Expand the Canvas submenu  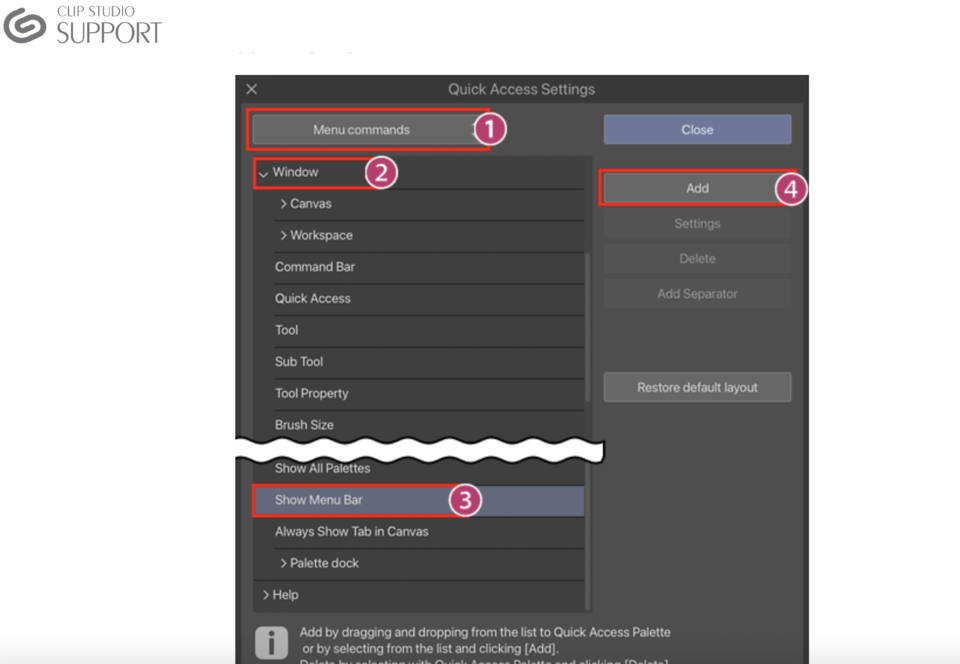(x=283, y=204)
